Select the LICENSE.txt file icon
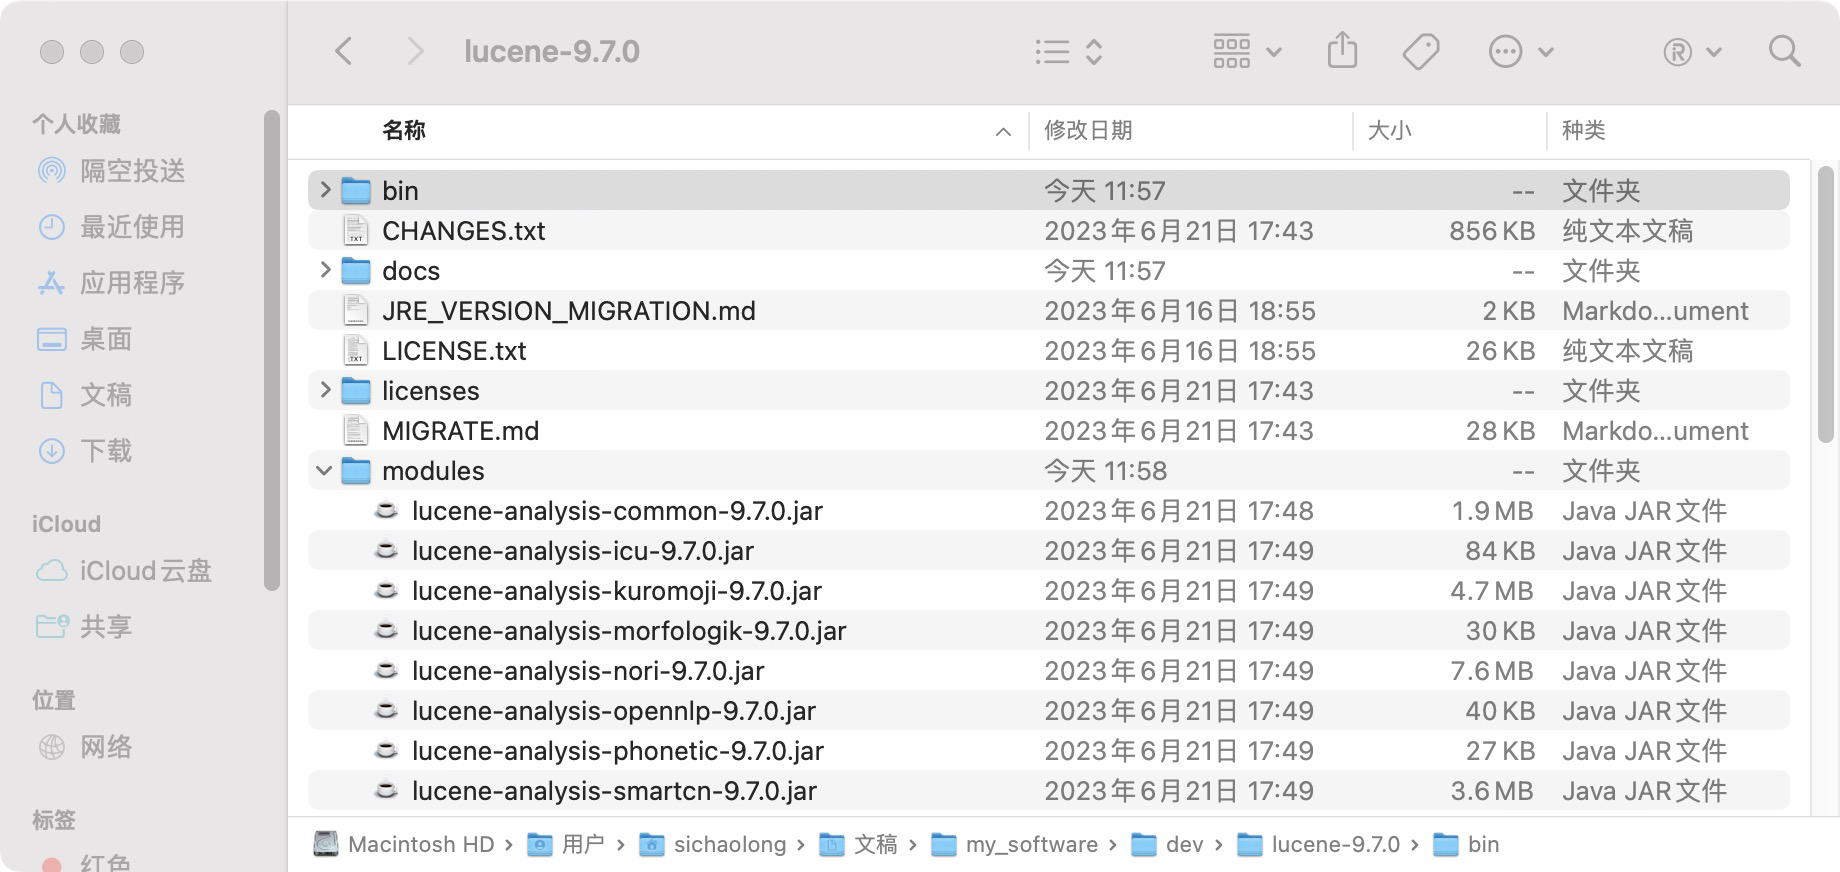 (x=356, y=350)
